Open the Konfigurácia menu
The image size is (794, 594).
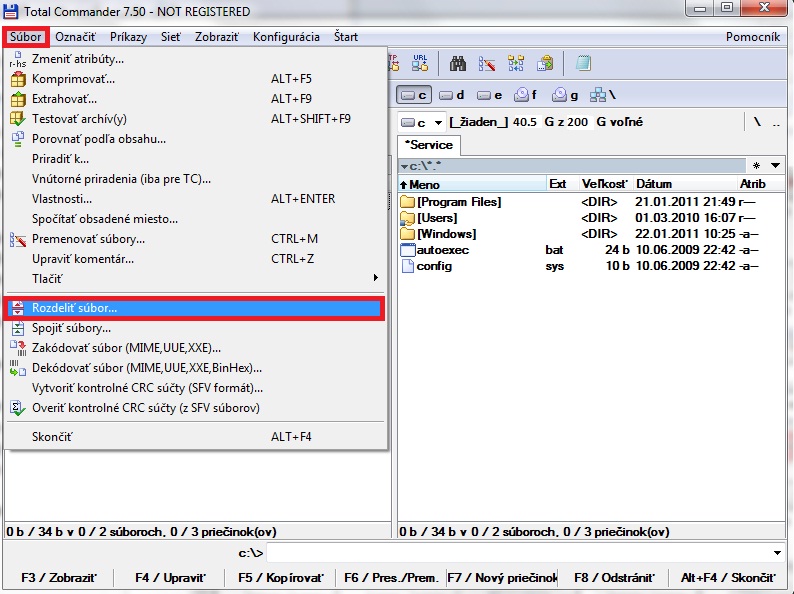286,37
